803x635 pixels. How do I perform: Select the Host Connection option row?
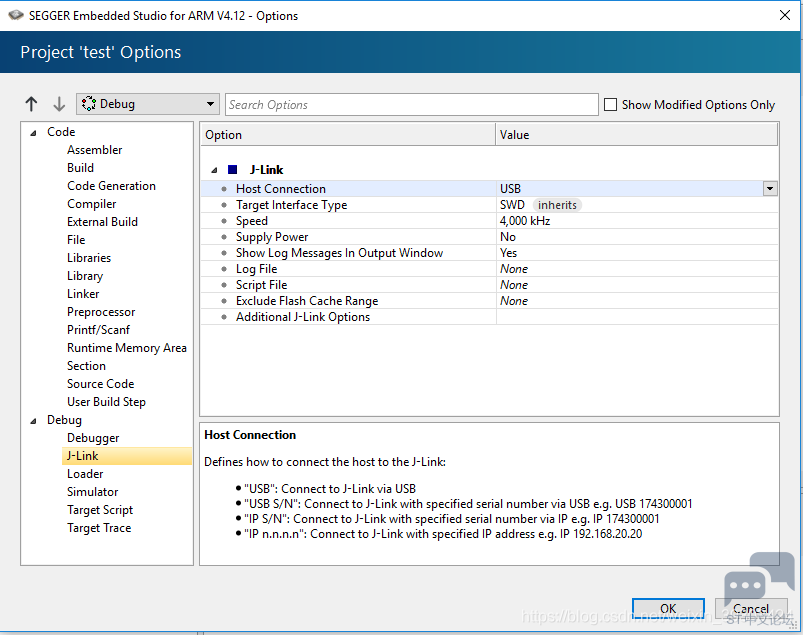(489, 188)
